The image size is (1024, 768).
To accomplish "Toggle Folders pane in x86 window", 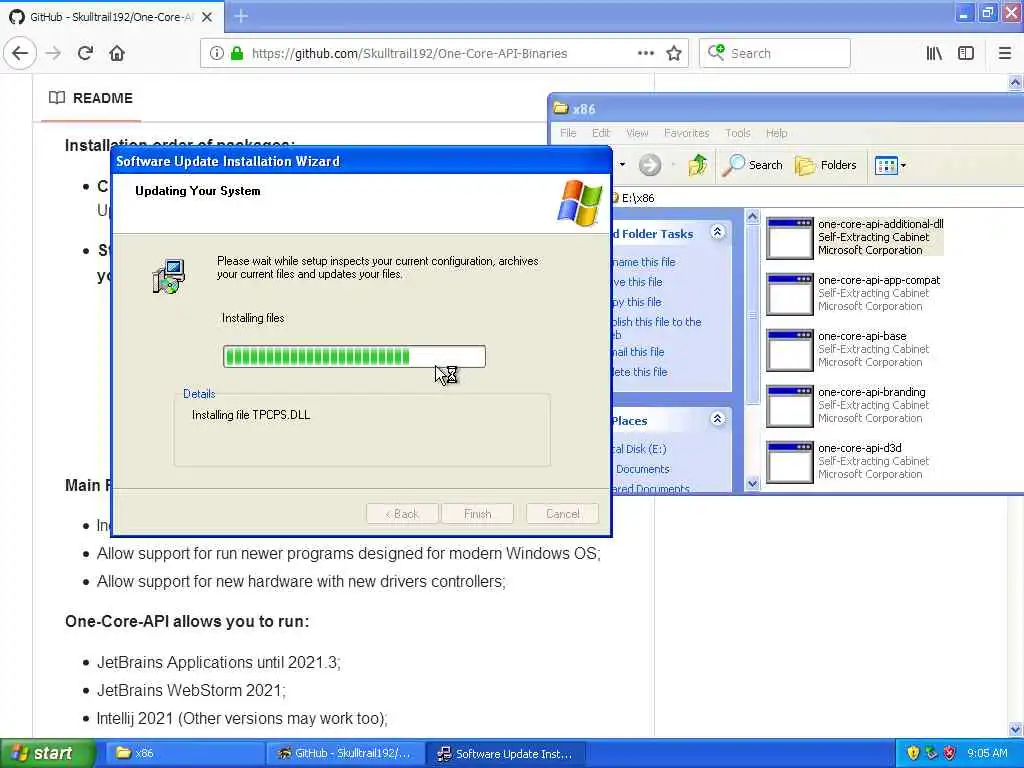I will [826, 165].
